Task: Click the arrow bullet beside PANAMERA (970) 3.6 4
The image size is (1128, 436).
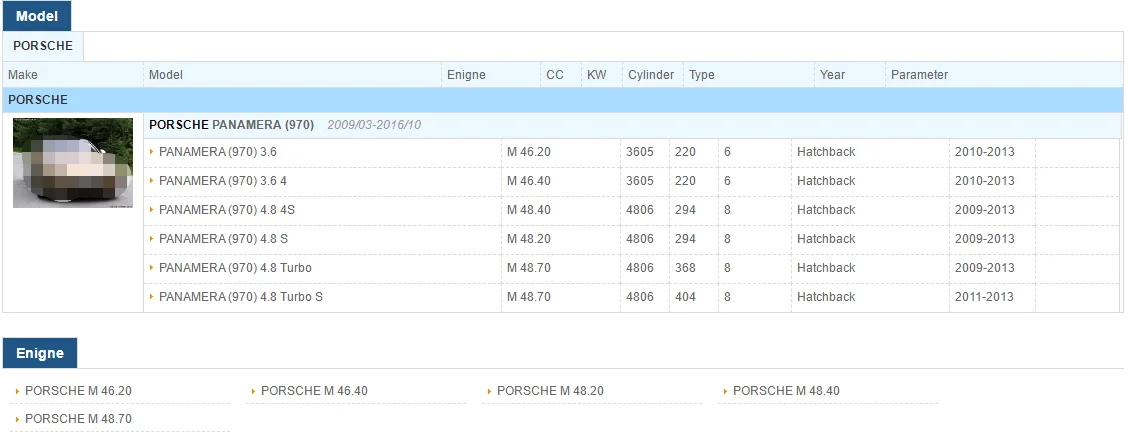Action: tap(152, 181)
